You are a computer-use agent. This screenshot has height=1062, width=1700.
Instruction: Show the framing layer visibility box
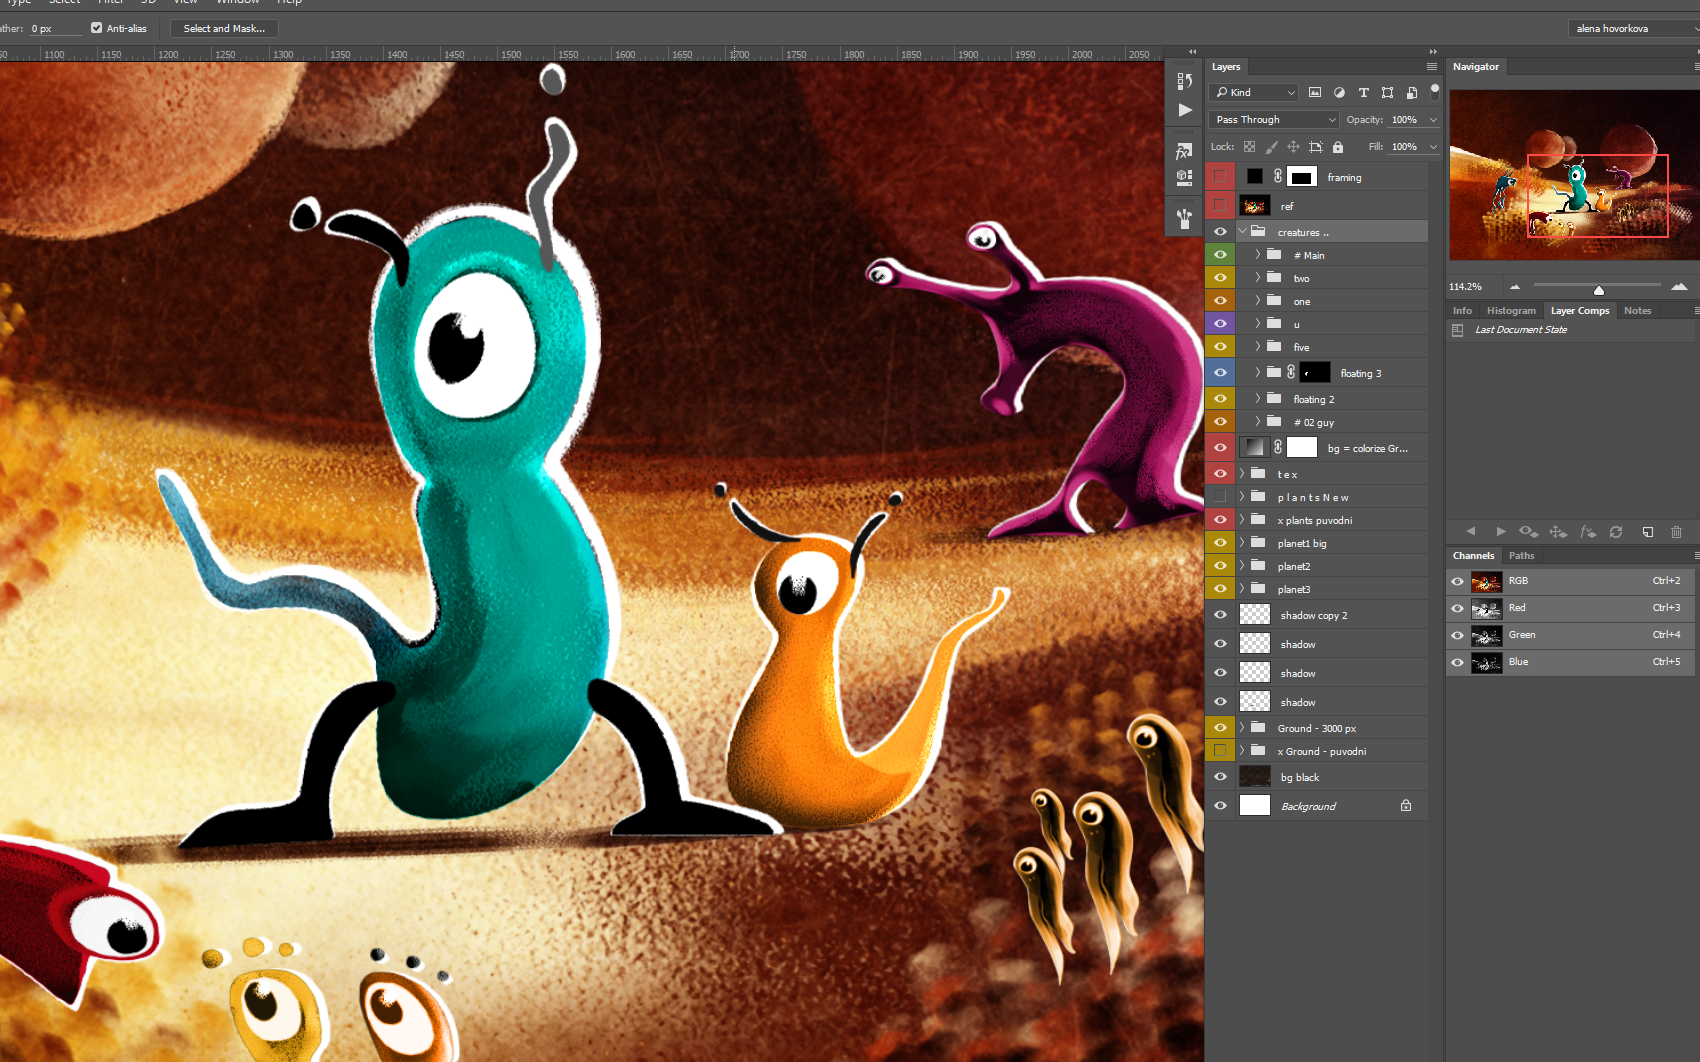click(x=1220, y=176)
